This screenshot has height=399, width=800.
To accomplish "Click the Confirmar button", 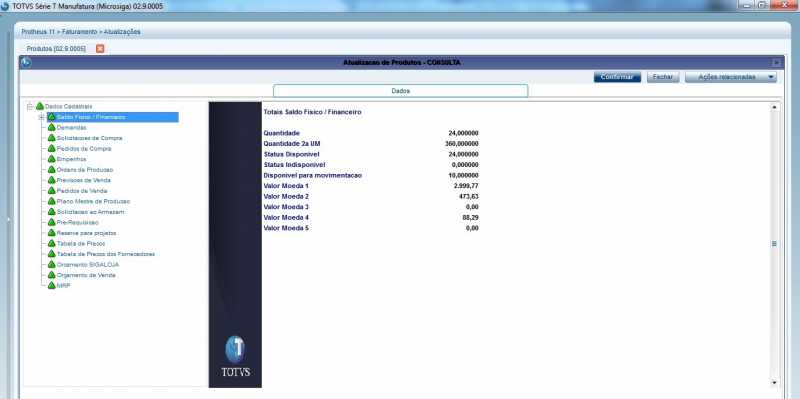I will pyautogui.click(x=617, y=77).
